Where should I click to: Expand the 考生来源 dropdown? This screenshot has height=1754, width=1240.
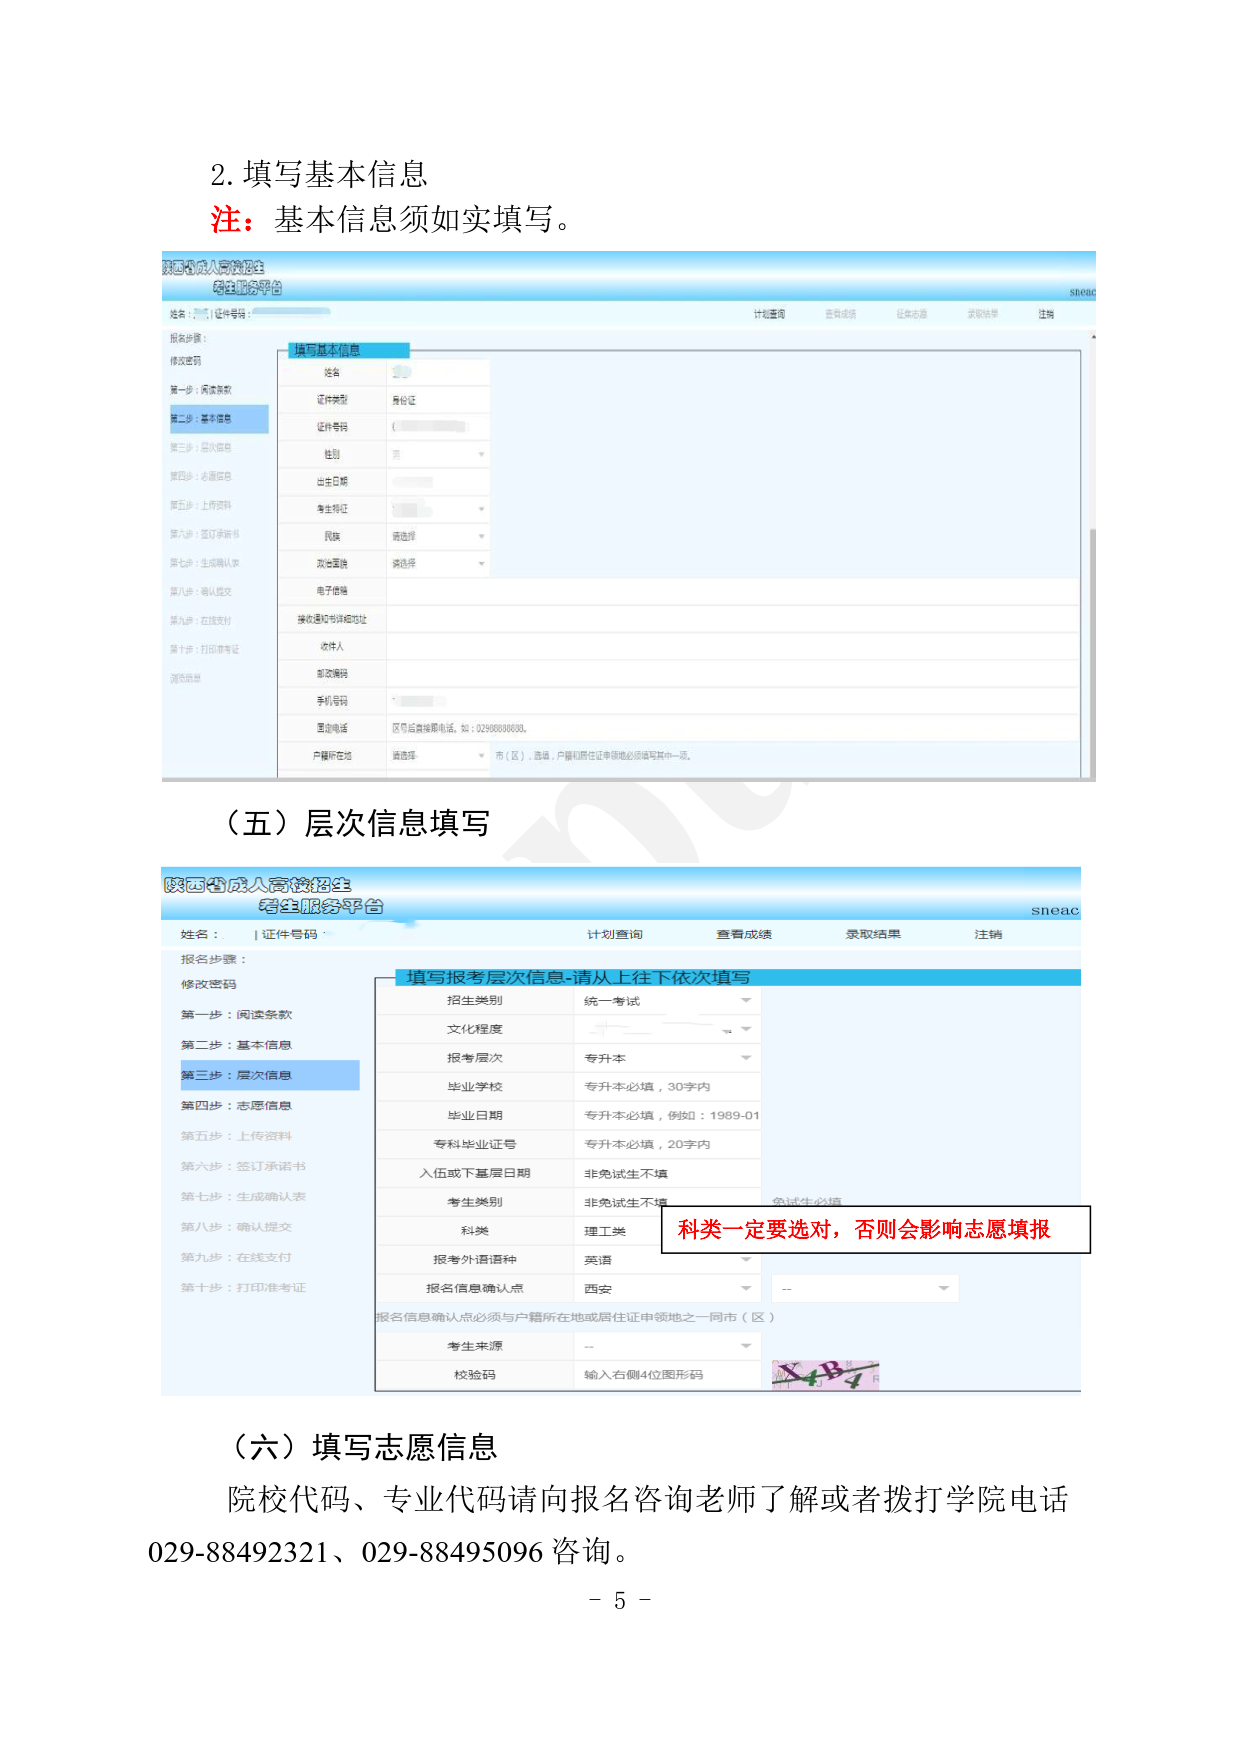click(667, 1346)
